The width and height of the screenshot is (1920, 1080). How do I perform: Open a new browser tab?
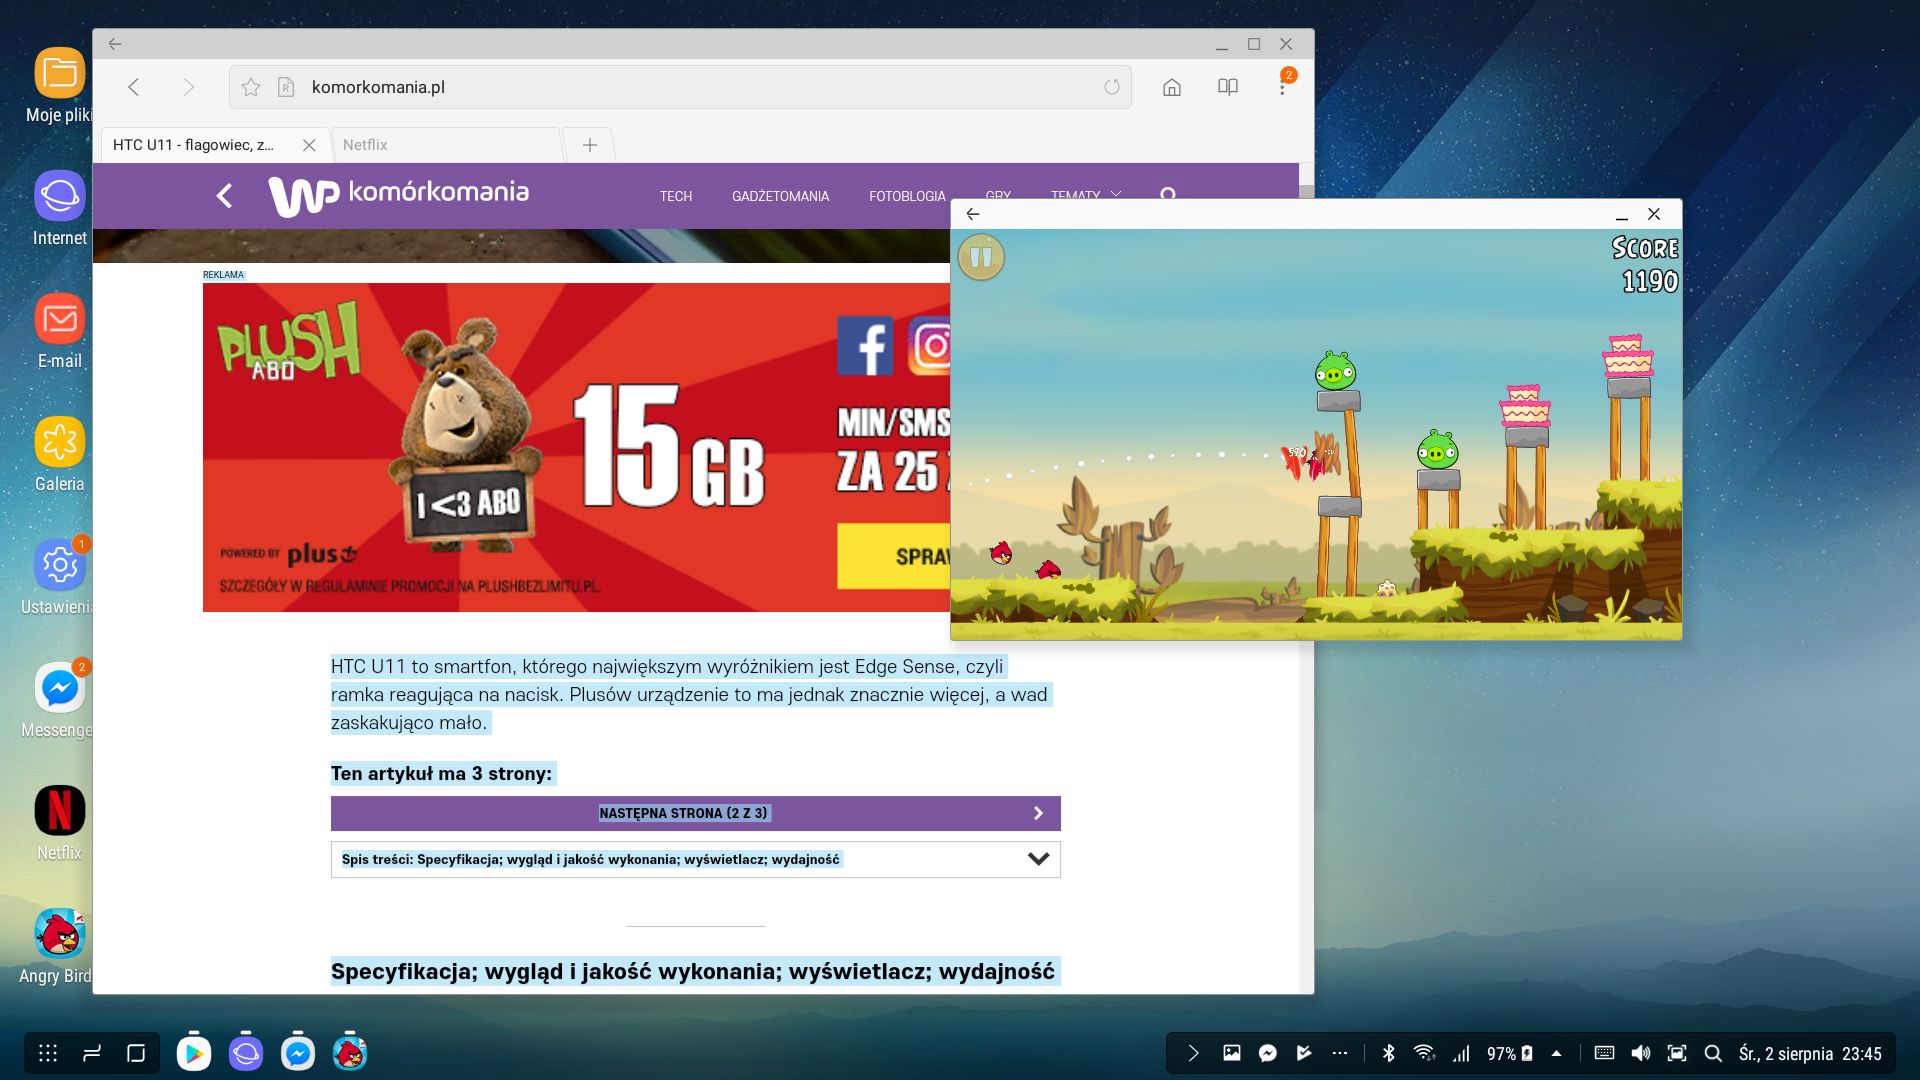click(590, 145)
